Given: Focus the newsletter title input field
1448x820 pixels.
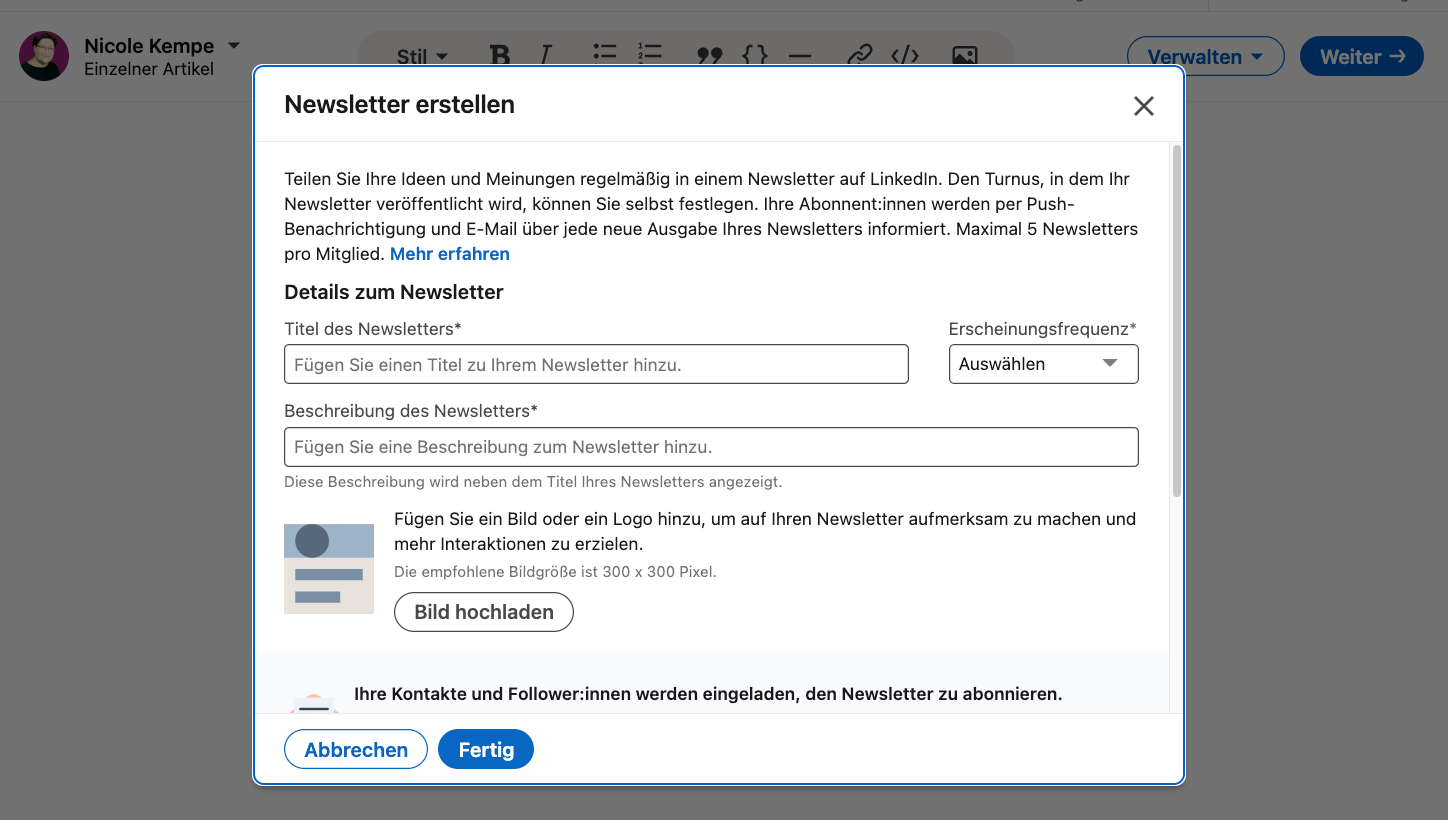Looking at the screenshot, I should click(x=596, y=364).
